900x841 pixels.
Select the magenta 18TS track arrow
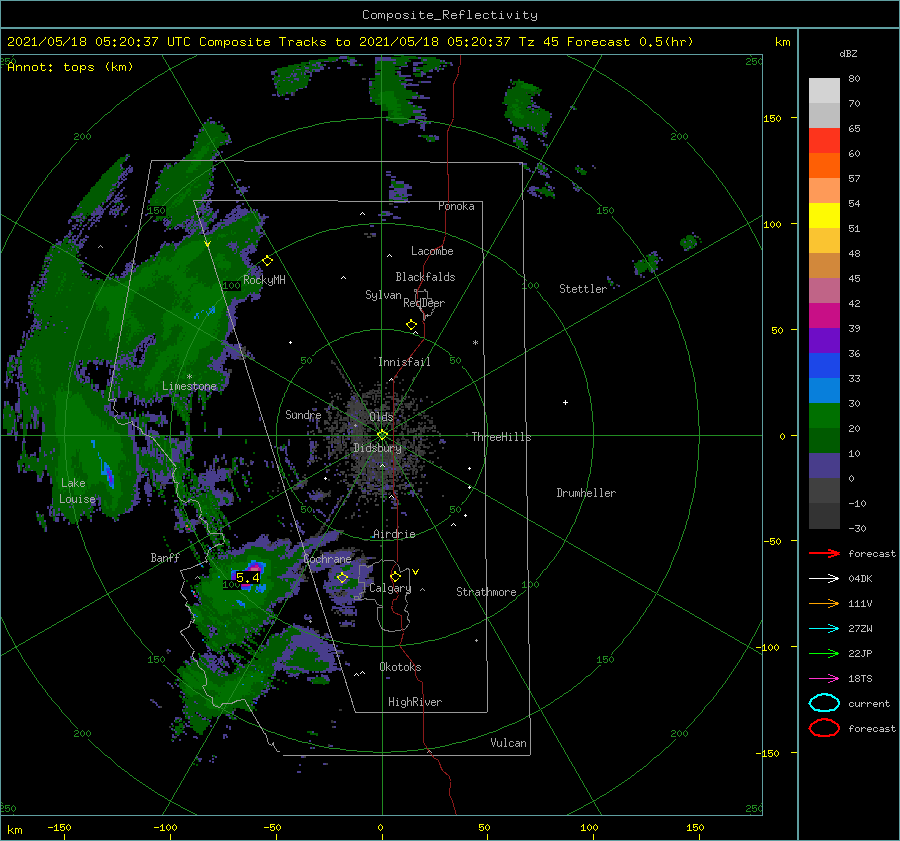[x=824, y=679]
